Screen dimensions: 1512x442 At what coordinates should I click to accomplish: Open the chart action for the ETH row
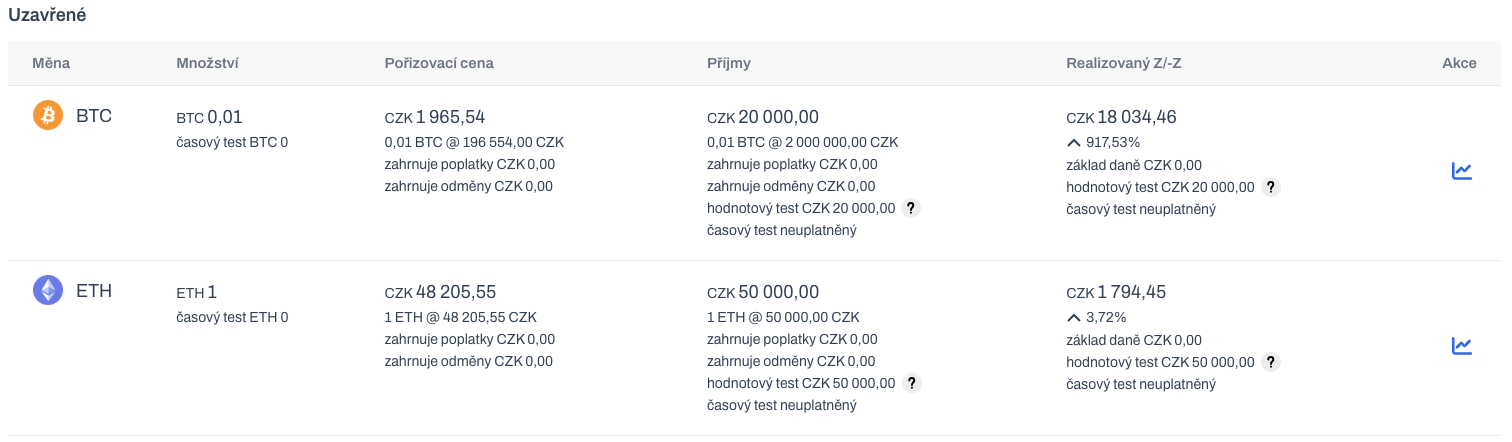(1461, 346)
